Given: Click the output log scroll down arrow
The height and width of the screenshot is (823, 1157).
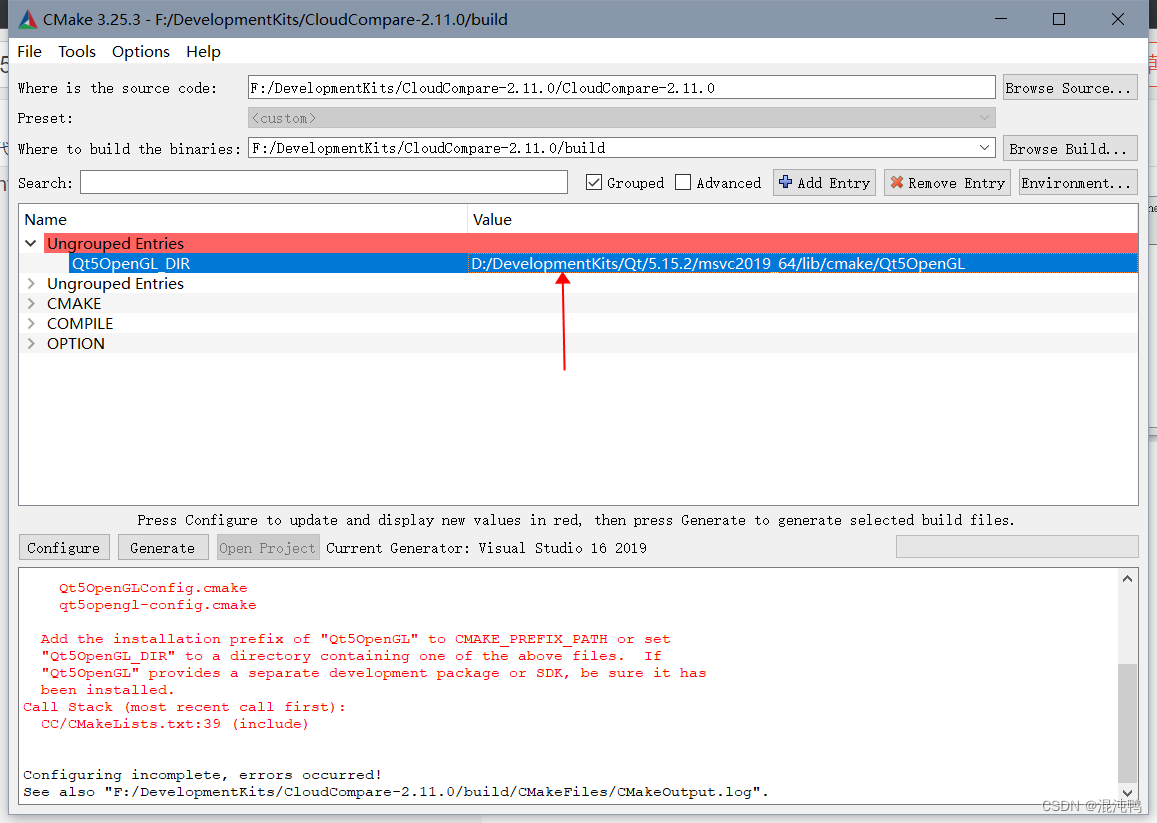Looking at the screenshot, I should pyautogui.click(x=1127, y=793).
